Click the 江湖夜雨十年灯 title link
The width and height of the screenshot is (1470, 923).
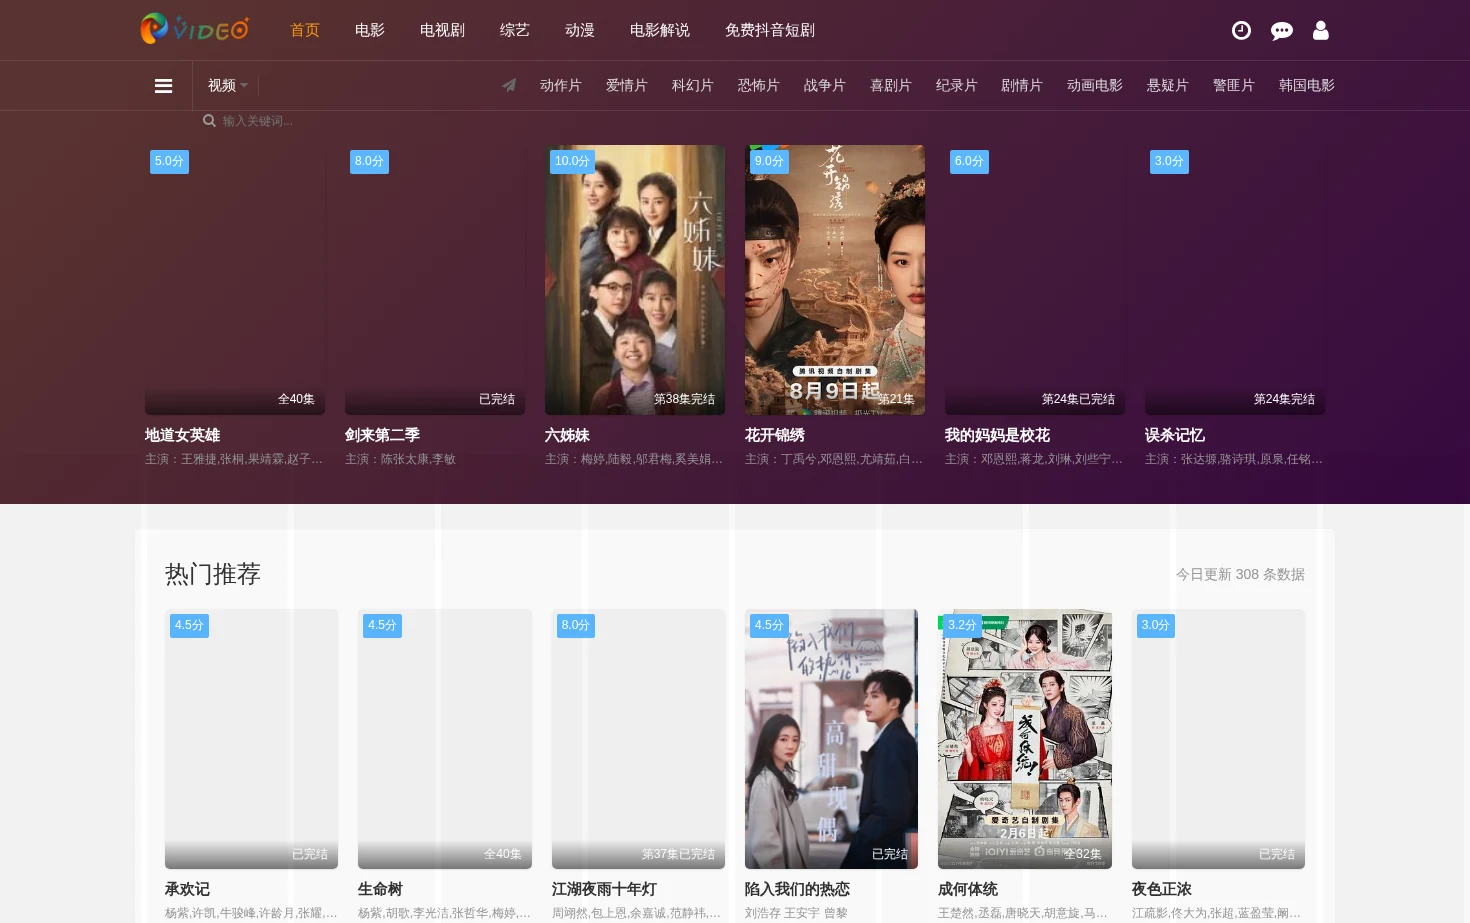(604, 889)
